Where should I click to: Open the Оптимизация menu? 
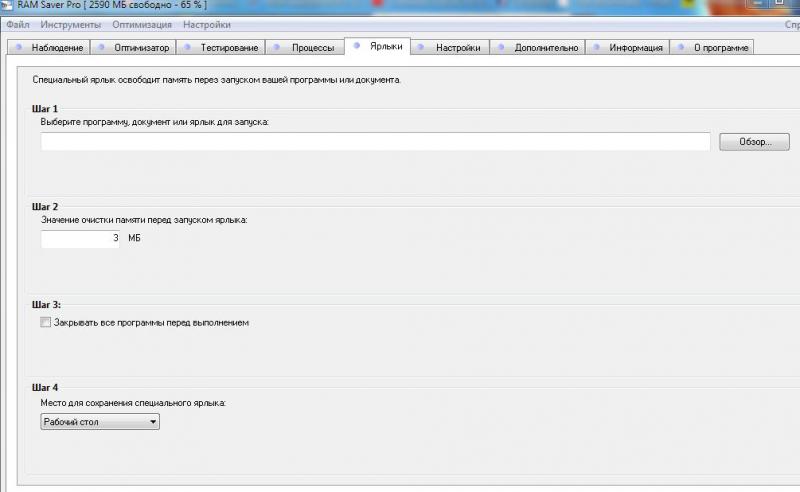142,24
